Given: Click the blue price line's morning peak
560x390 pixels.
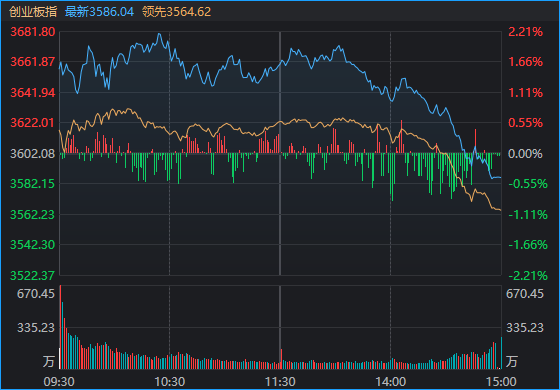Looking at the screenshot, I should click(159, 34).
